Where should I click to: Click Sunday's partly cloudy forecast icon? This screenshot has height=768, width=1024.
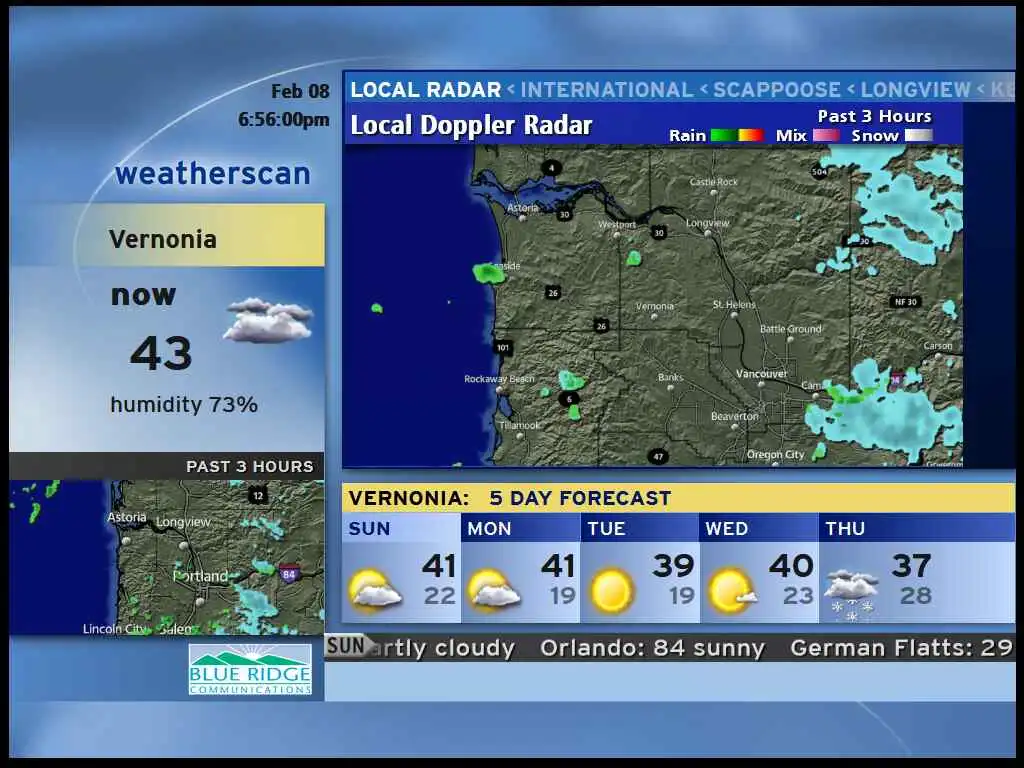(375, 590)
